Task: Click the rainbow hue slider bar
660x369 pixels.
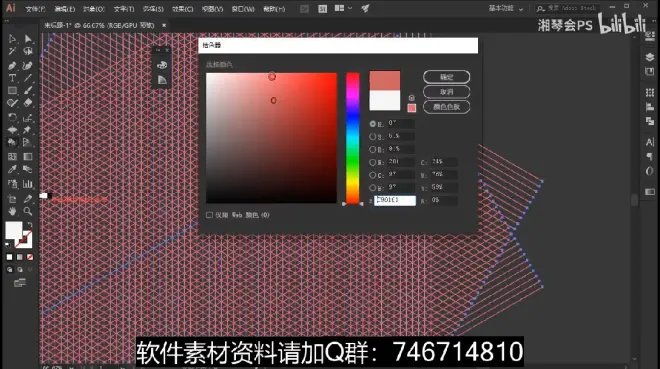Action: click(353, 138)
